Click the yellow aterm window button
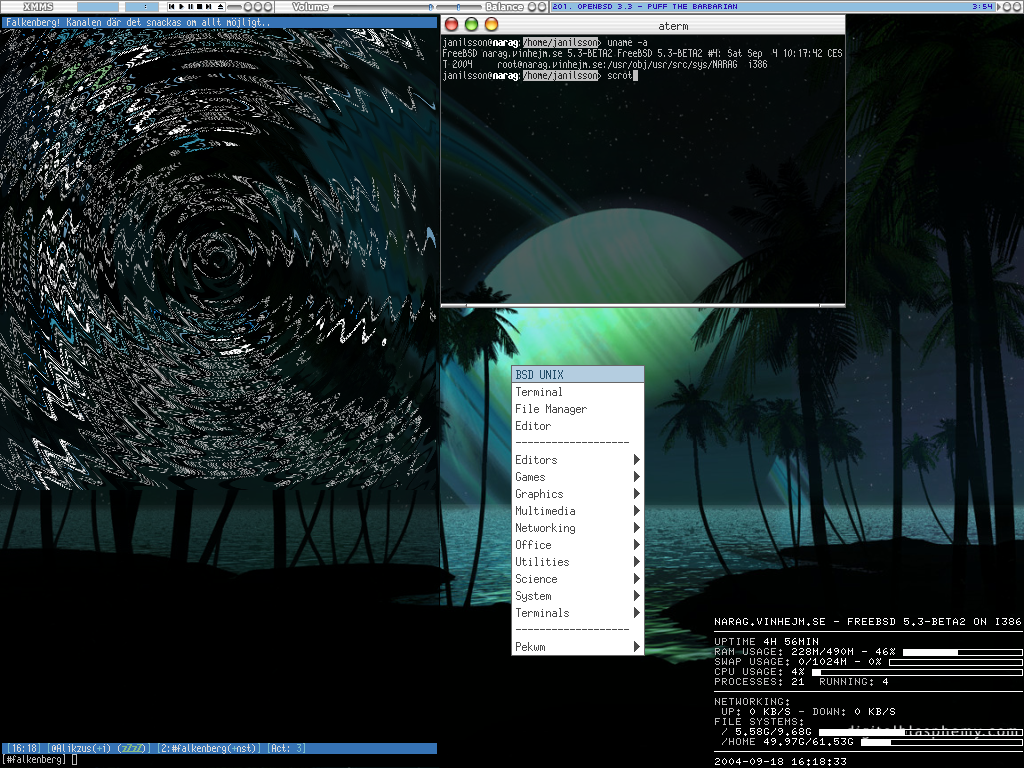Image resolution: width=1024 pixels, height=768 pixels. click(491, 24)
